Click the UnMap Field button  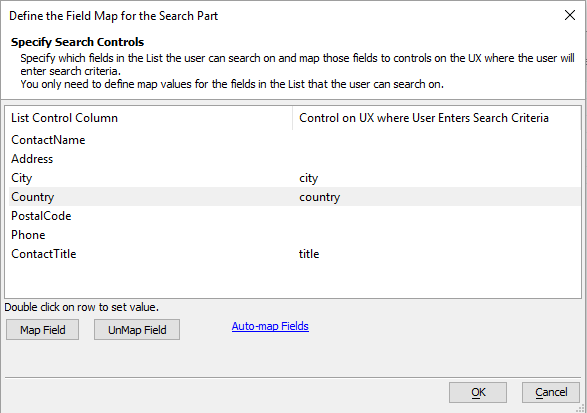[137, 330]
